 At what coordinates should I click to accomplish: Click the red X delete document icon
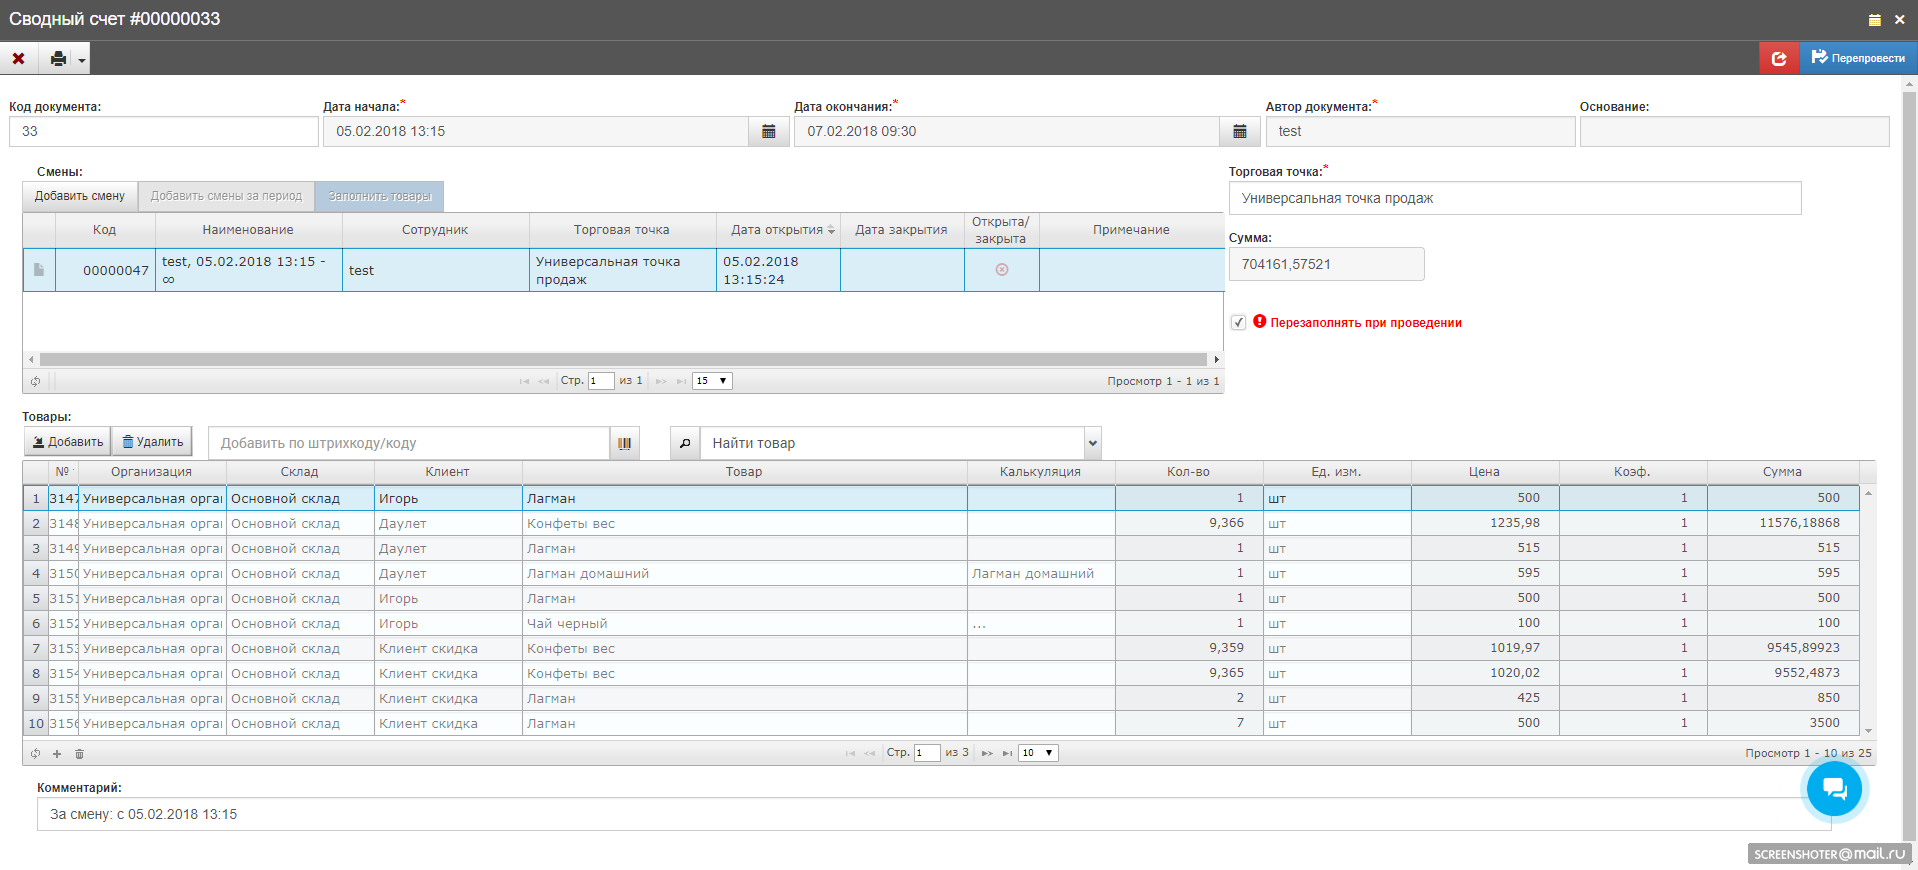point(18,59)
